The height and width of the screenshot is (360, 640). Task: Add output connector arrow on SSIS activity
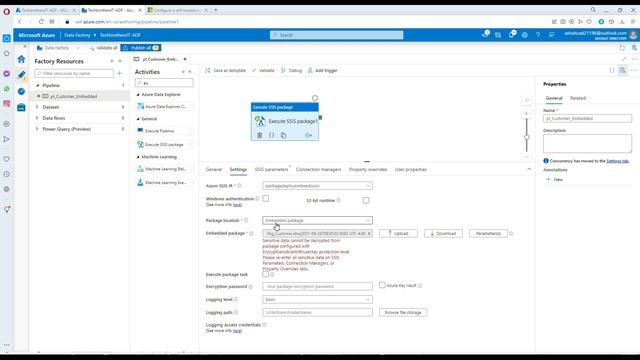(x=308, y=135)
